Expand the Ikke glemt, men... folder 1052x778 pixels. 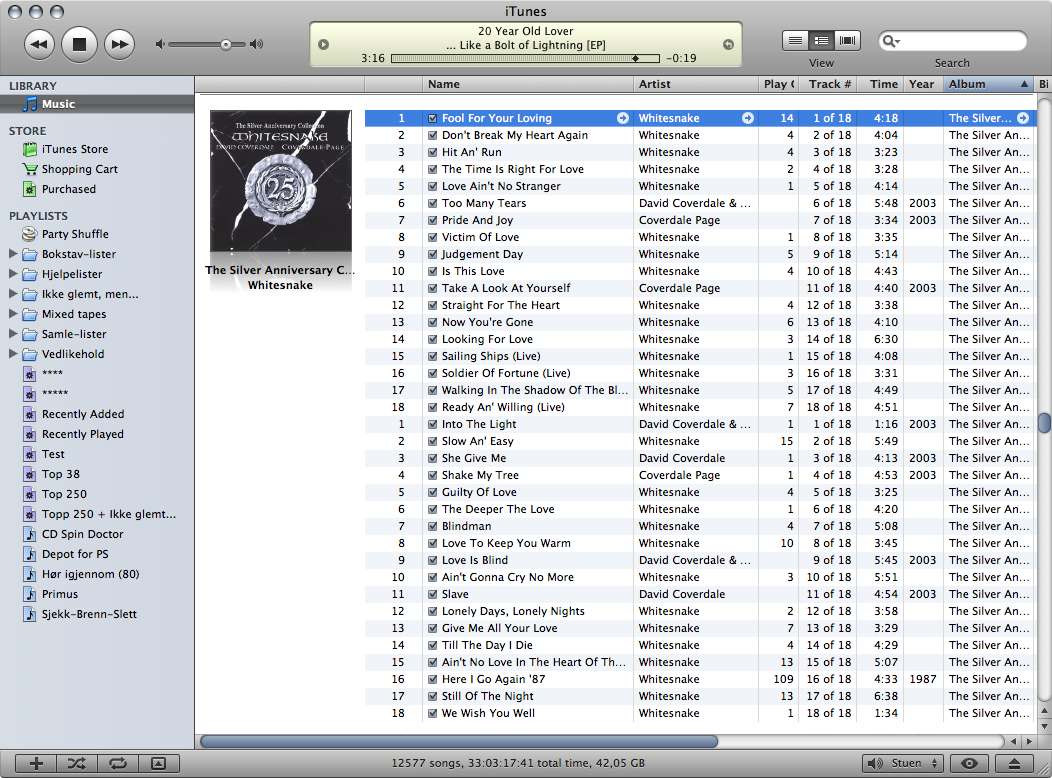13,294
